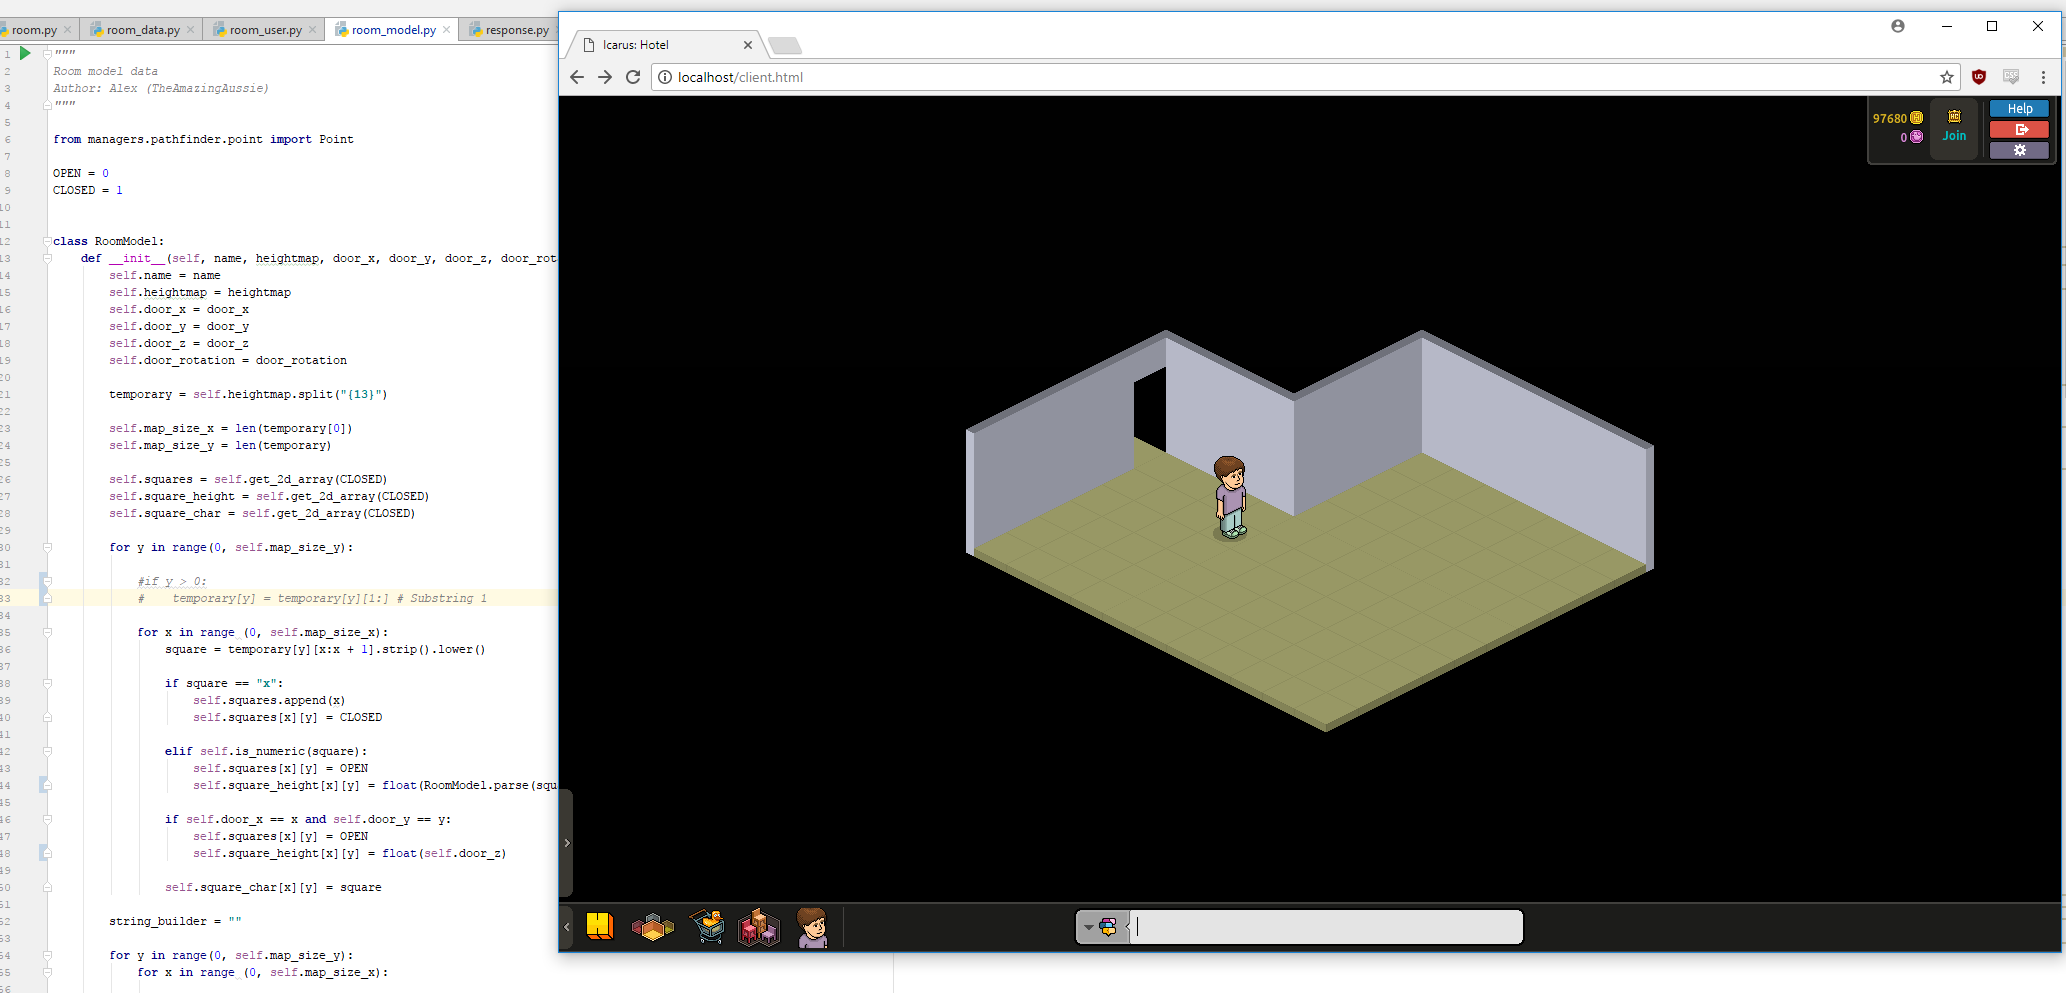Click the red logout button
The height and width of the screenshot is (993, 2066).
[2019, 129]
